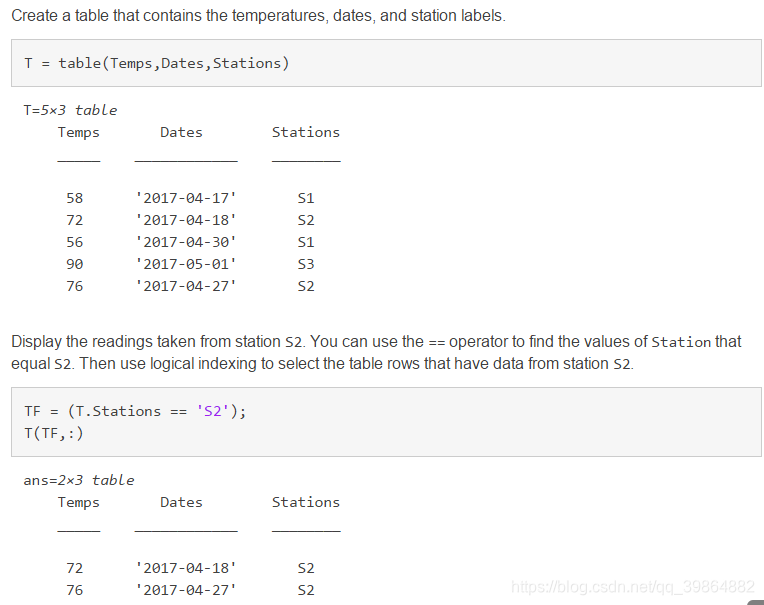This screenshot has height=605, width=764.
Task: Click the temperature value 90
Action: pyautogui.click(x=75, y=264)
